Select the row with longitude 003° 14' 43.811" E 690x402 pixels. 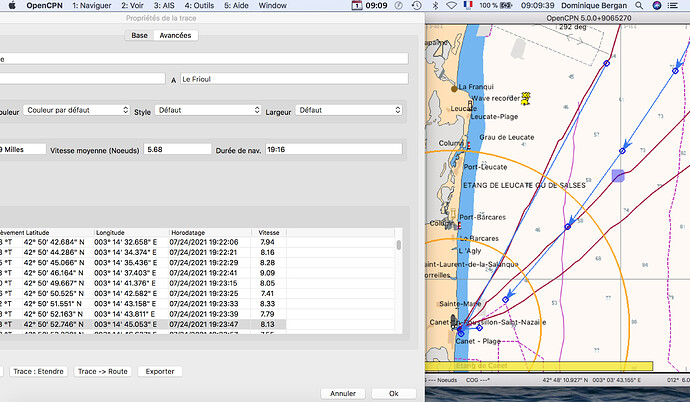pyautogui.click(x=143, y=314)
